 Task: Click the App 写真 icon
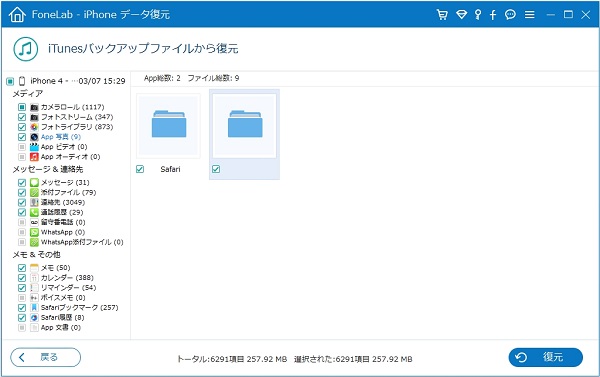click(34, 137)
